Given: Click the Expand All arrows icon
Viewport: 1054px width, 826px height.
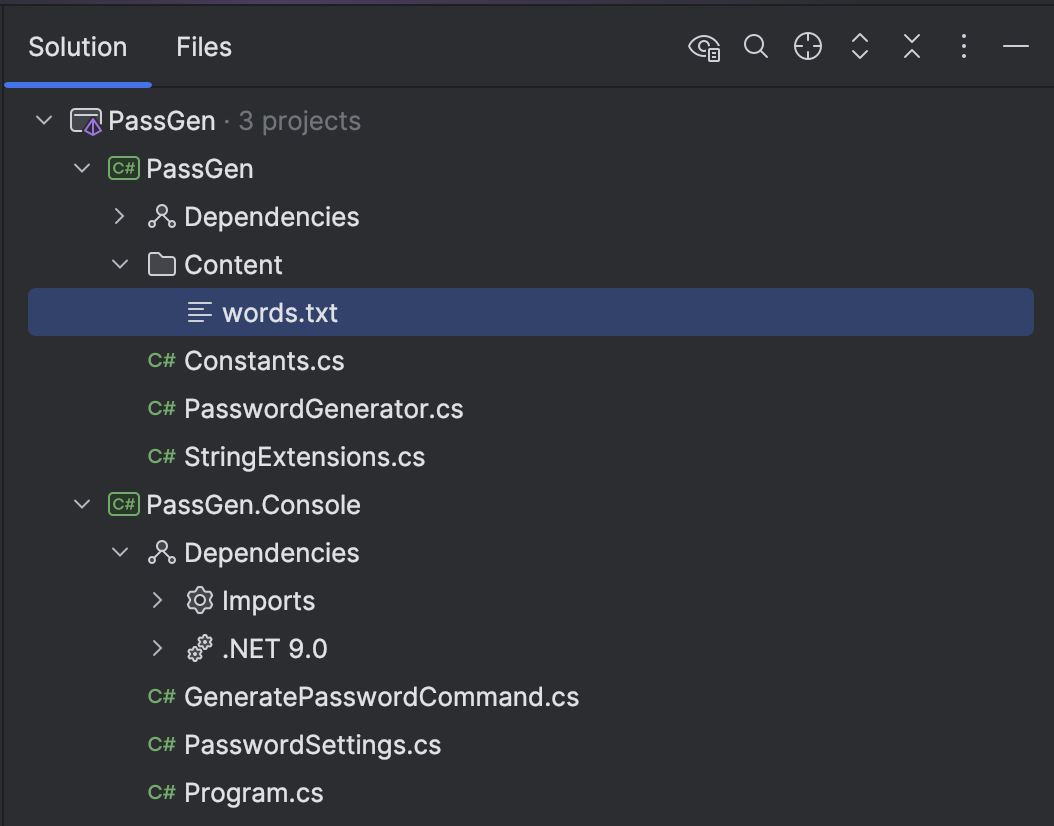Looking at the screenshot, I should [x=860, y=47].
